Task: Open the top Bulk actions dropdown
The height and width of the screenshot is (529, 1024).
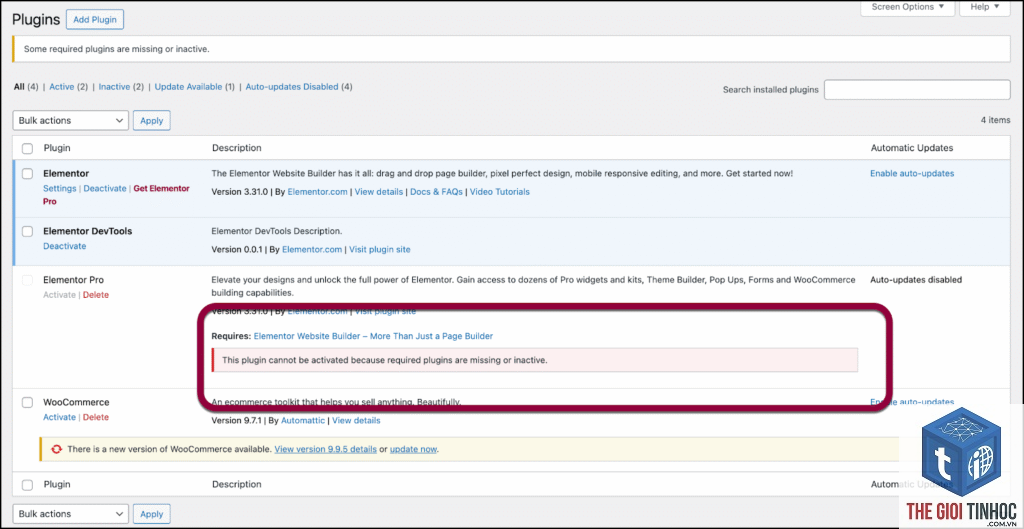Action: tap(71, 120)
